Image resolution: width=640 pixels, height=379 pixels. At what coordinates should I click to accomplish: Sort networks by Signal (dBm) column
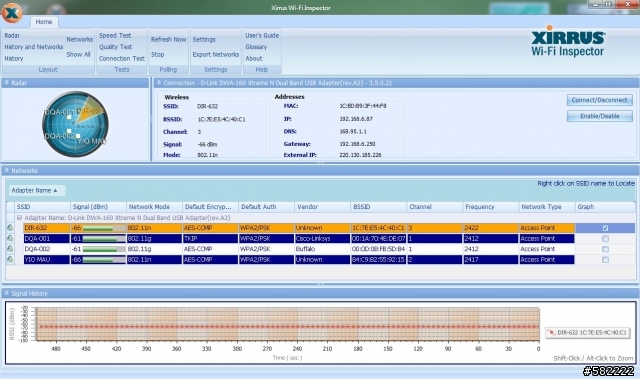pyautogui.click(x=98, y=206)
